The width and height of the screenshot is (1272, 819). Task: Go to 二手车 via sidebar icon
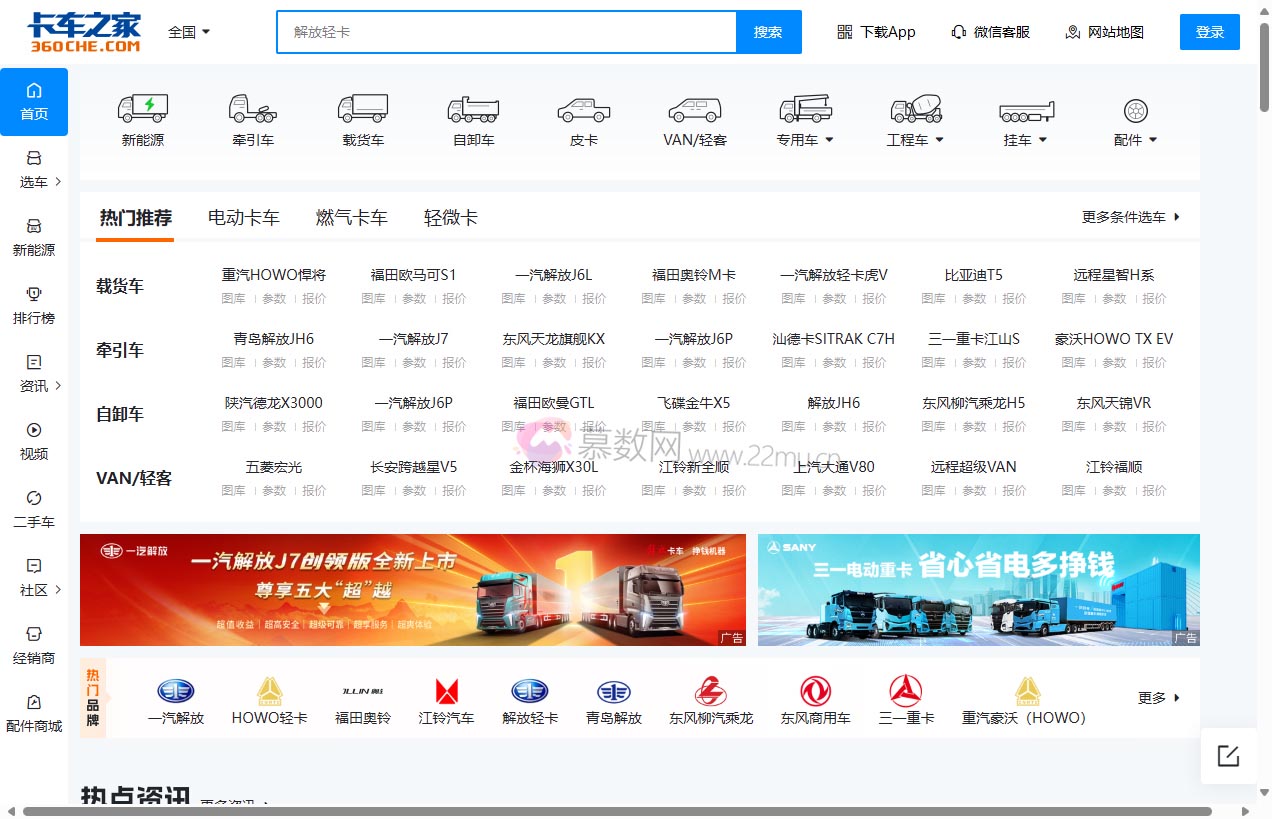click(x=34, y=510)
